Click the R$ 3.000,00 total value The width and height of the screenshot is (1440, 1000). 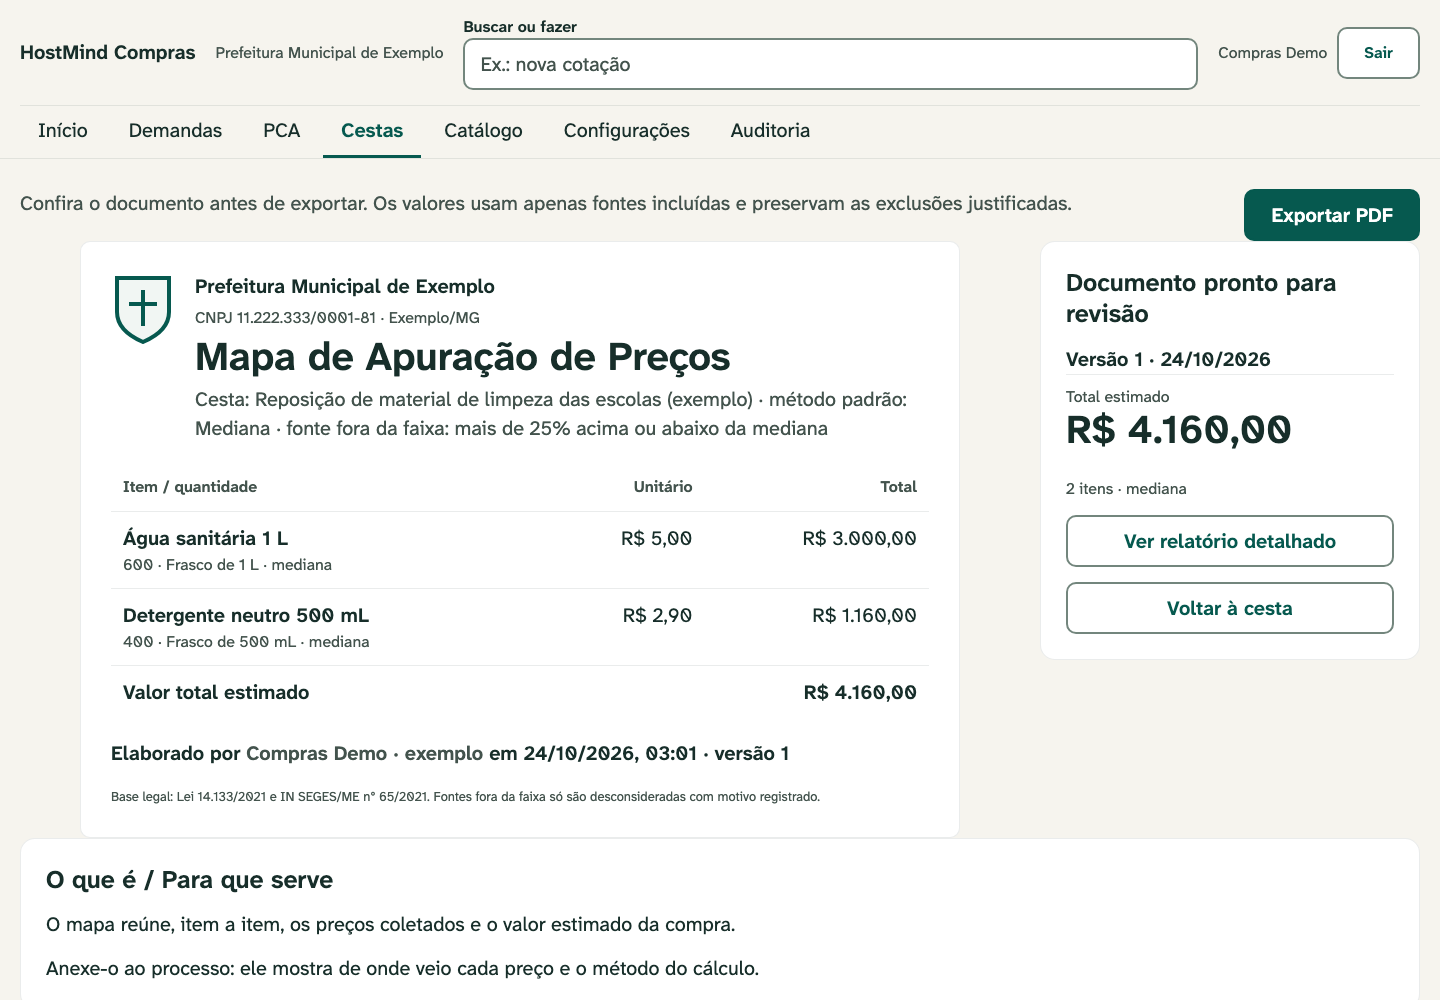tap(859, 538)
